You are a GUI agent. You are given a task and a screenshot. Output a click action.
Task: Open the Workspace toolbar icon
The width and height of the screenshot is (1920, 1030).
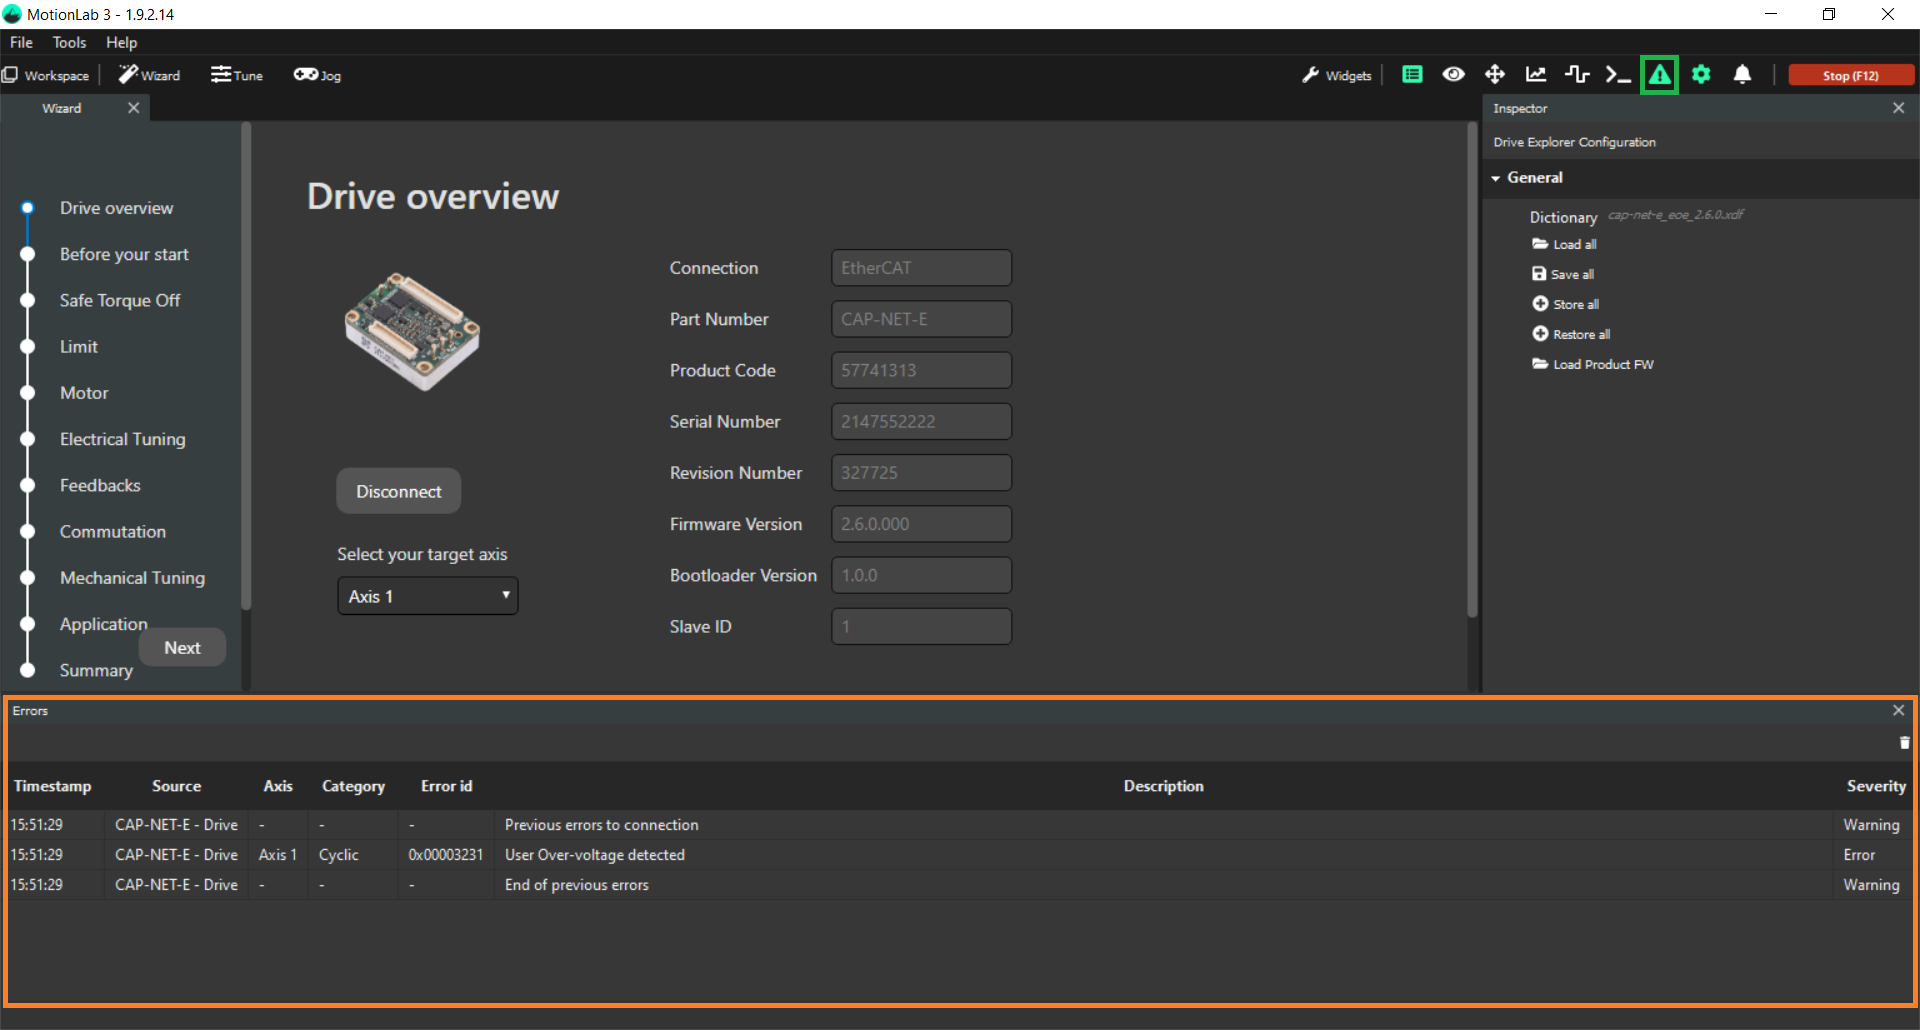(46, 75)
